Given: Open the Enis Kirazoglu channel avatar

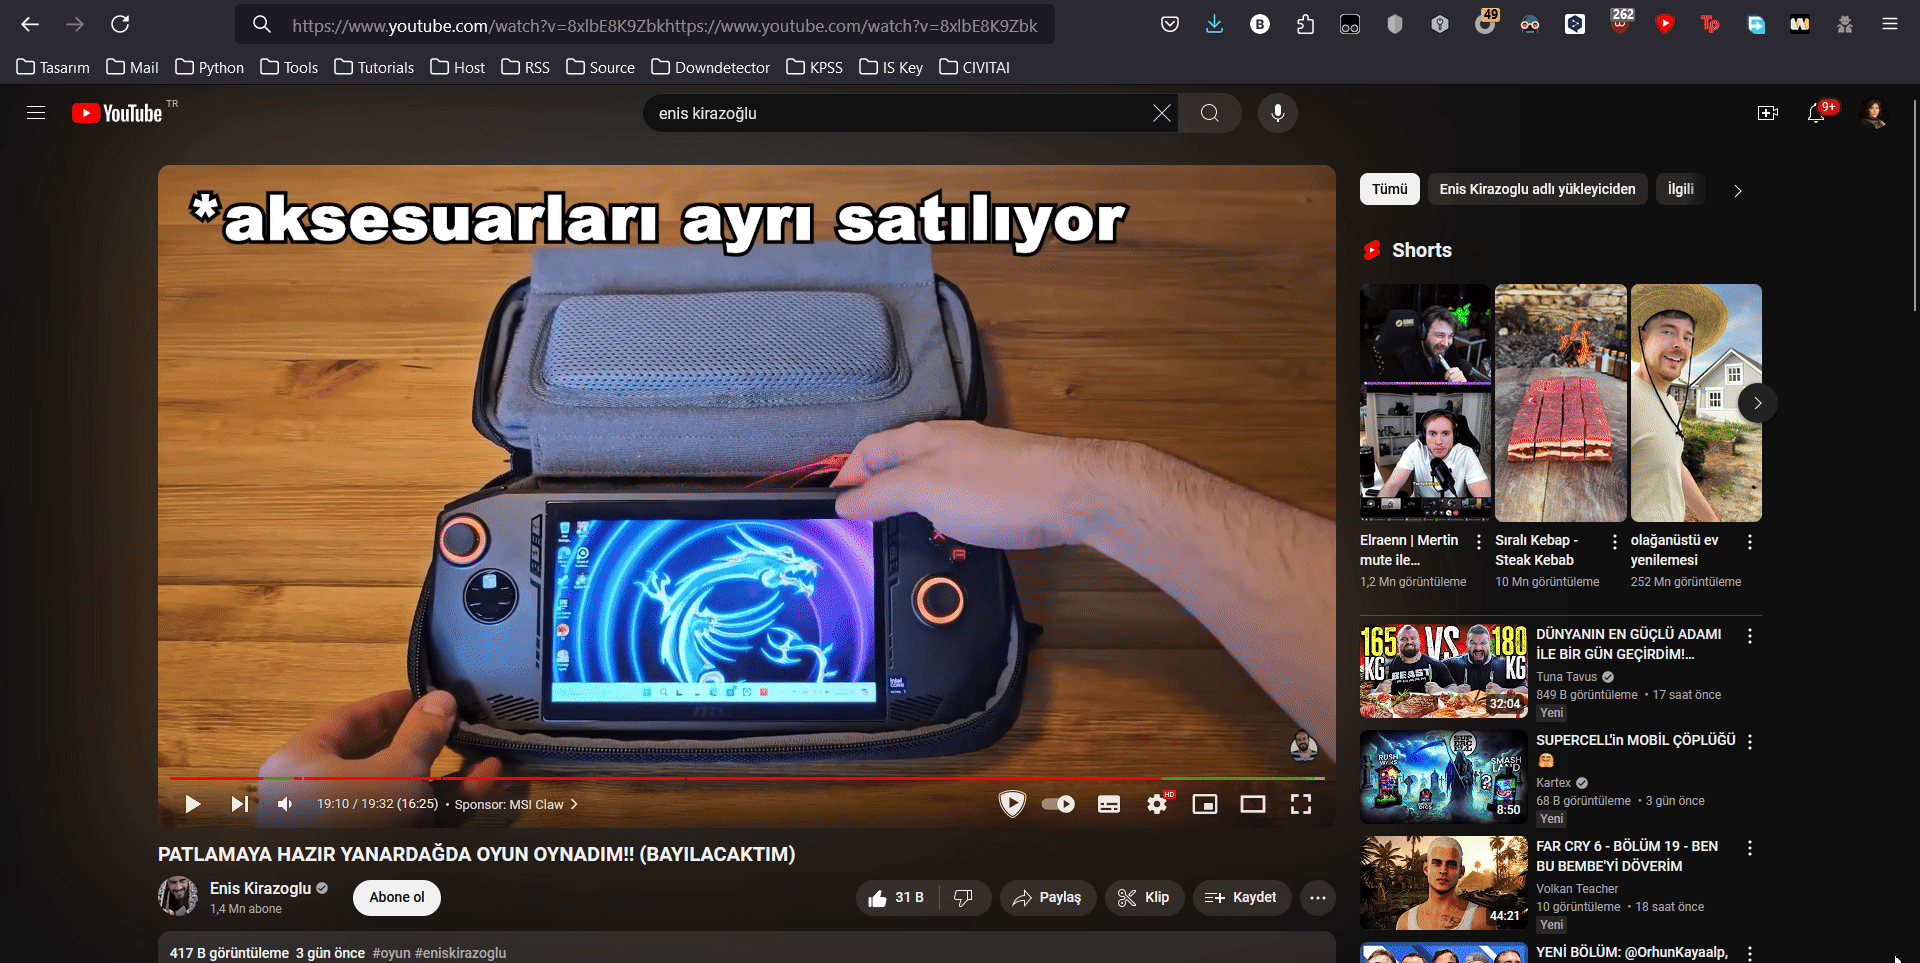Looking at the screenshot, I should pyautogui.click(x=178, y=896).
